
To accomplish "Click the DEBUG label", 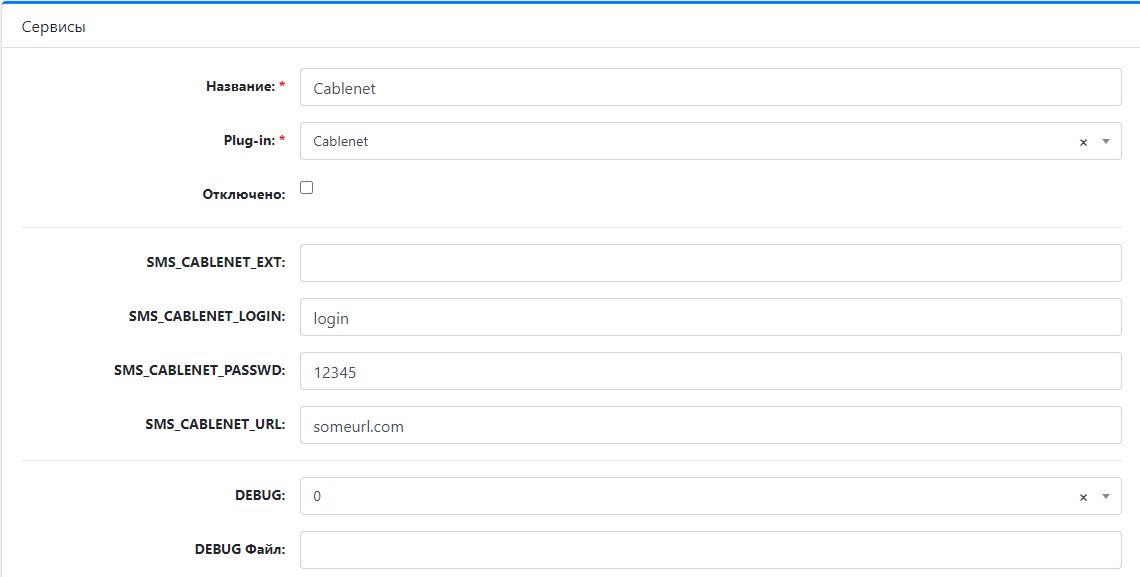I will pyautogui.click(x=260, y=496).
